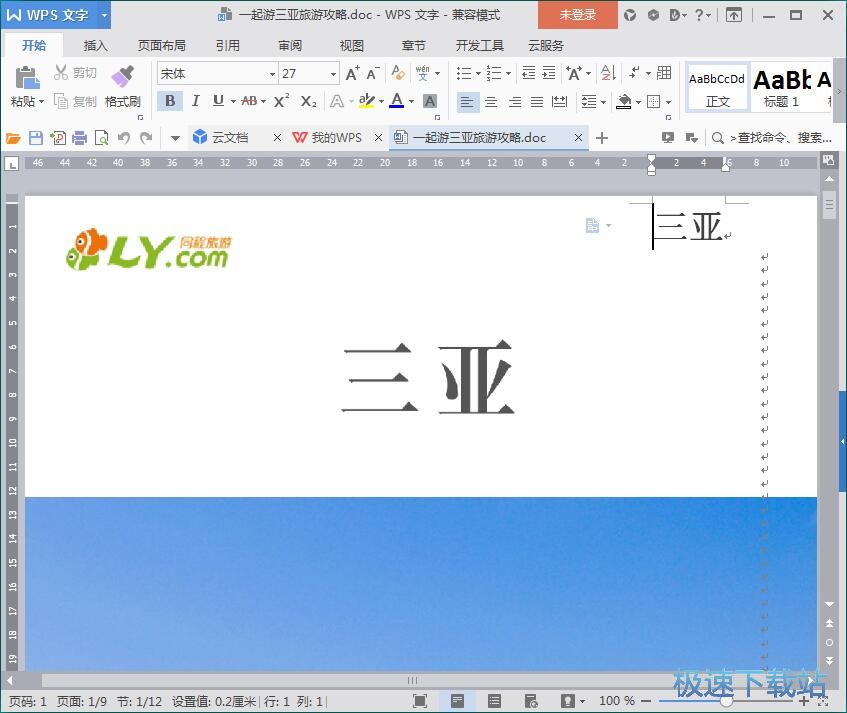
Task: Toggle Underline formatting
Action: coord(218,101)
